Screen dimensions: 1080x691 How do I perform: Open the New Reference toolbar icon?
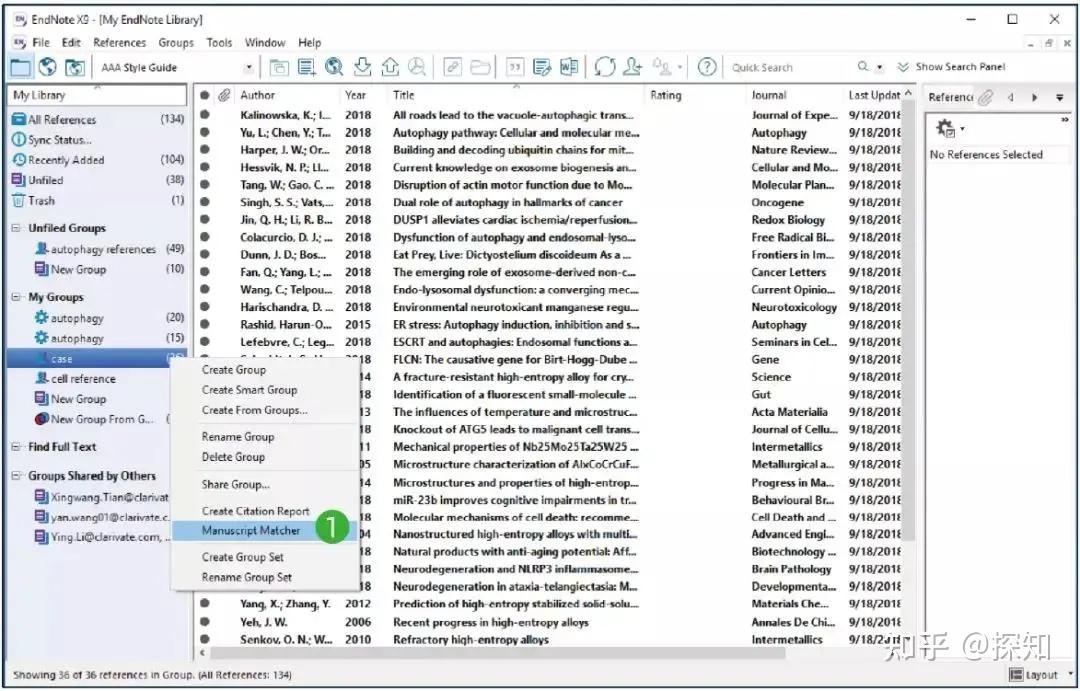[x=306, y=66]
